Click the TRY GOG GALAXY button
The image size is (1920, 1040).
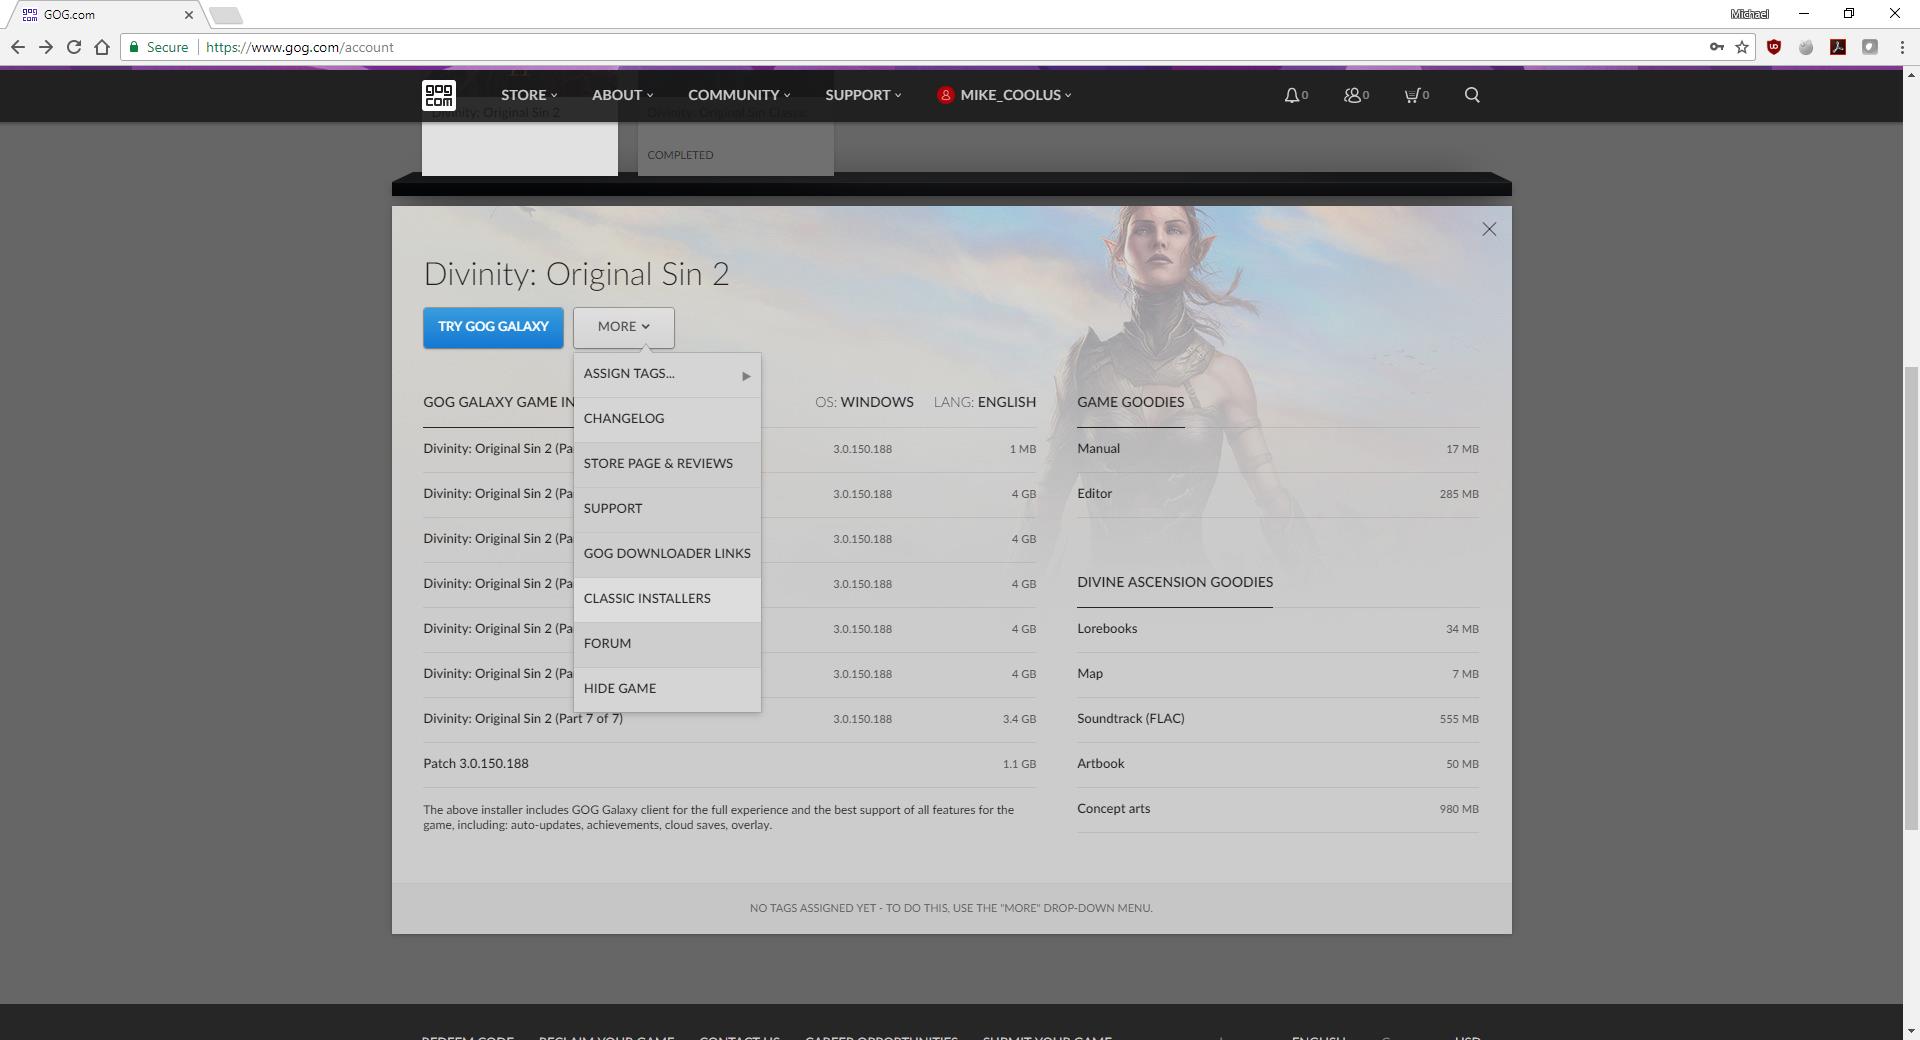point(493,327)
